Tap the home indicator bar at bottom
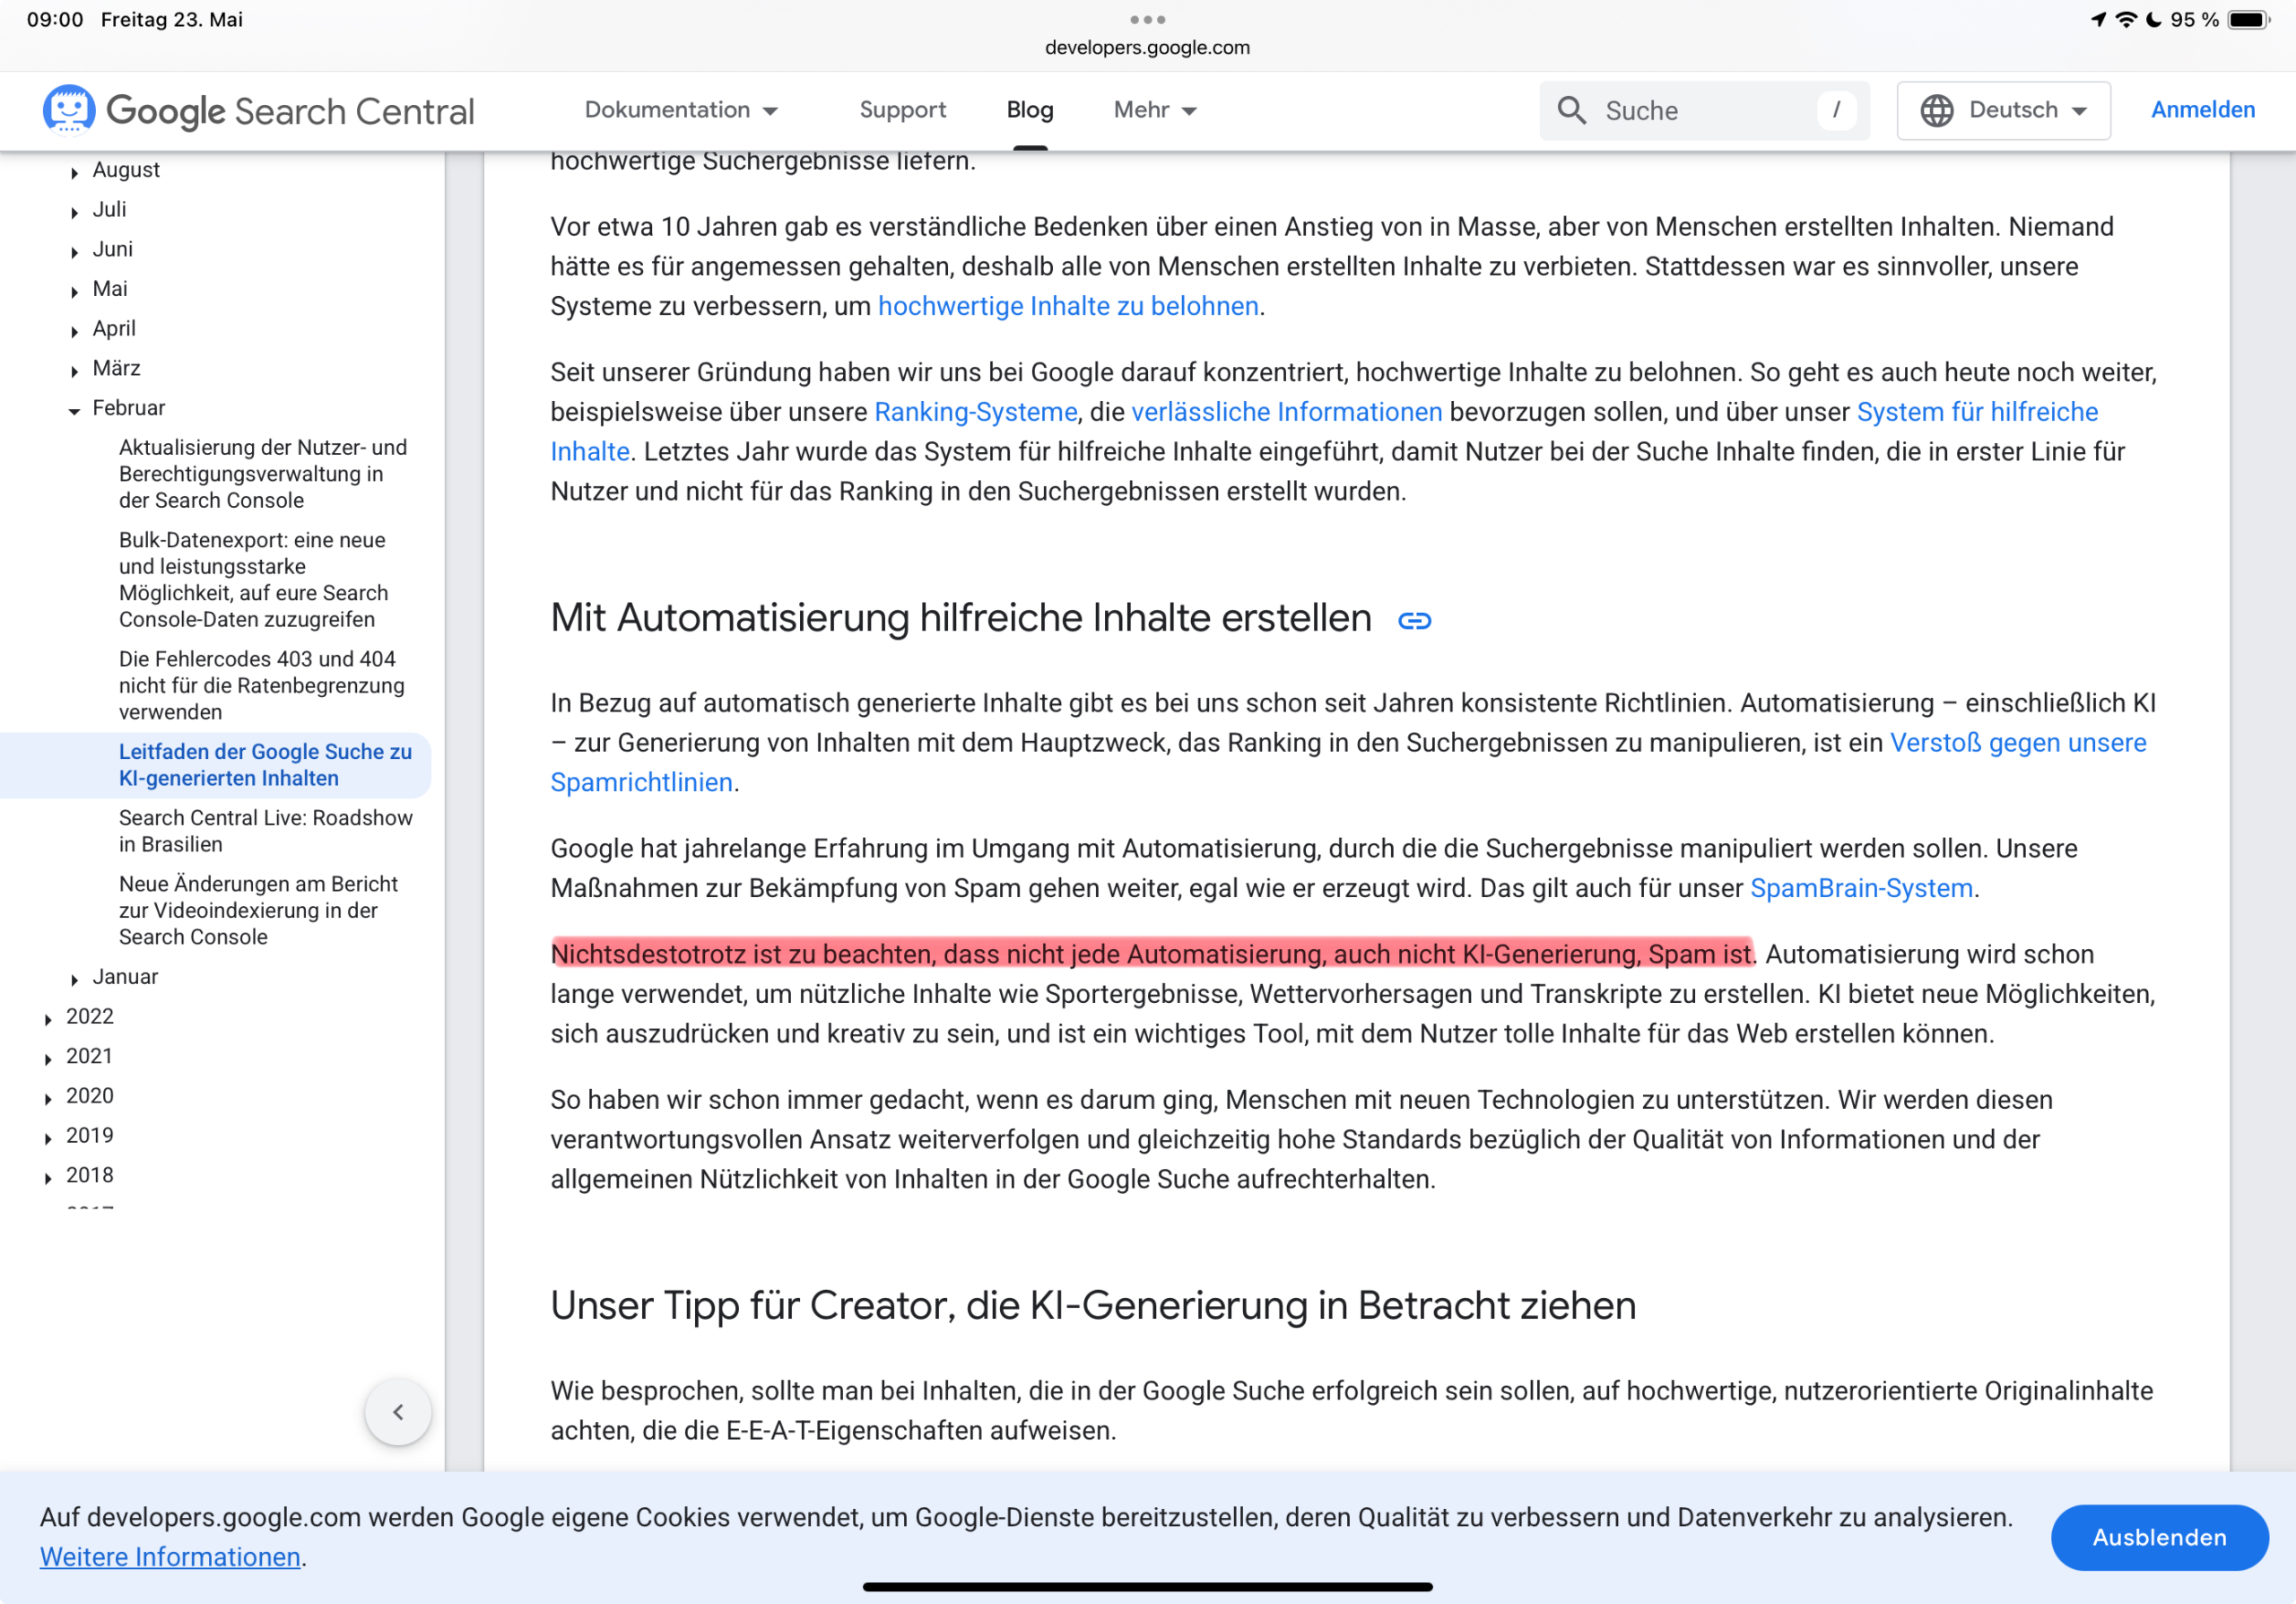2296x1604 pixels. pyautogui.click(x=1147, y=1587)
